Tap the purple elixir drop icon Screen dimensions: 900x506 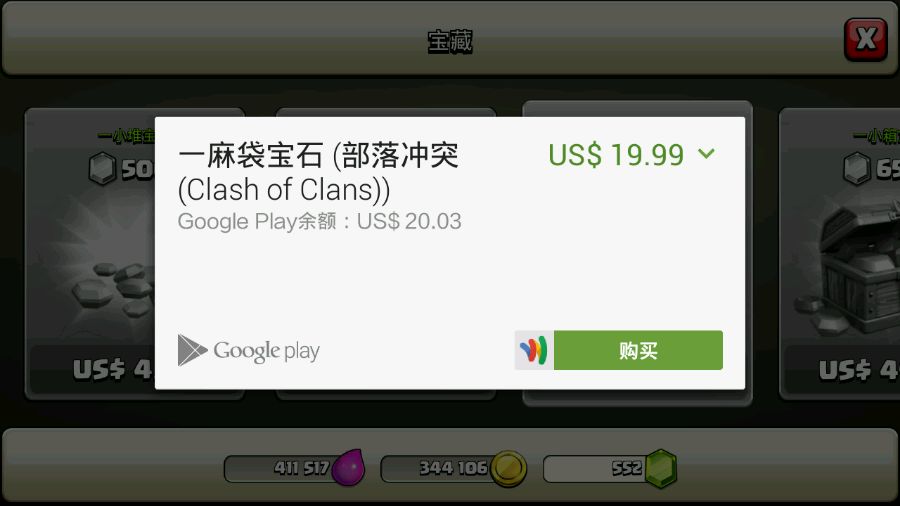[349, 467]
